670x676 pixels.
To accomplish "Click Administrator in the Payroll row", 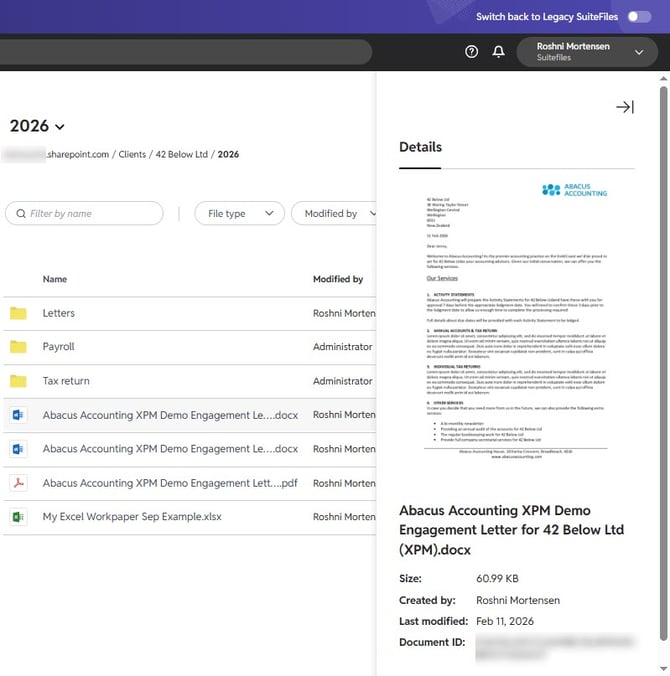I will (343, 347).
